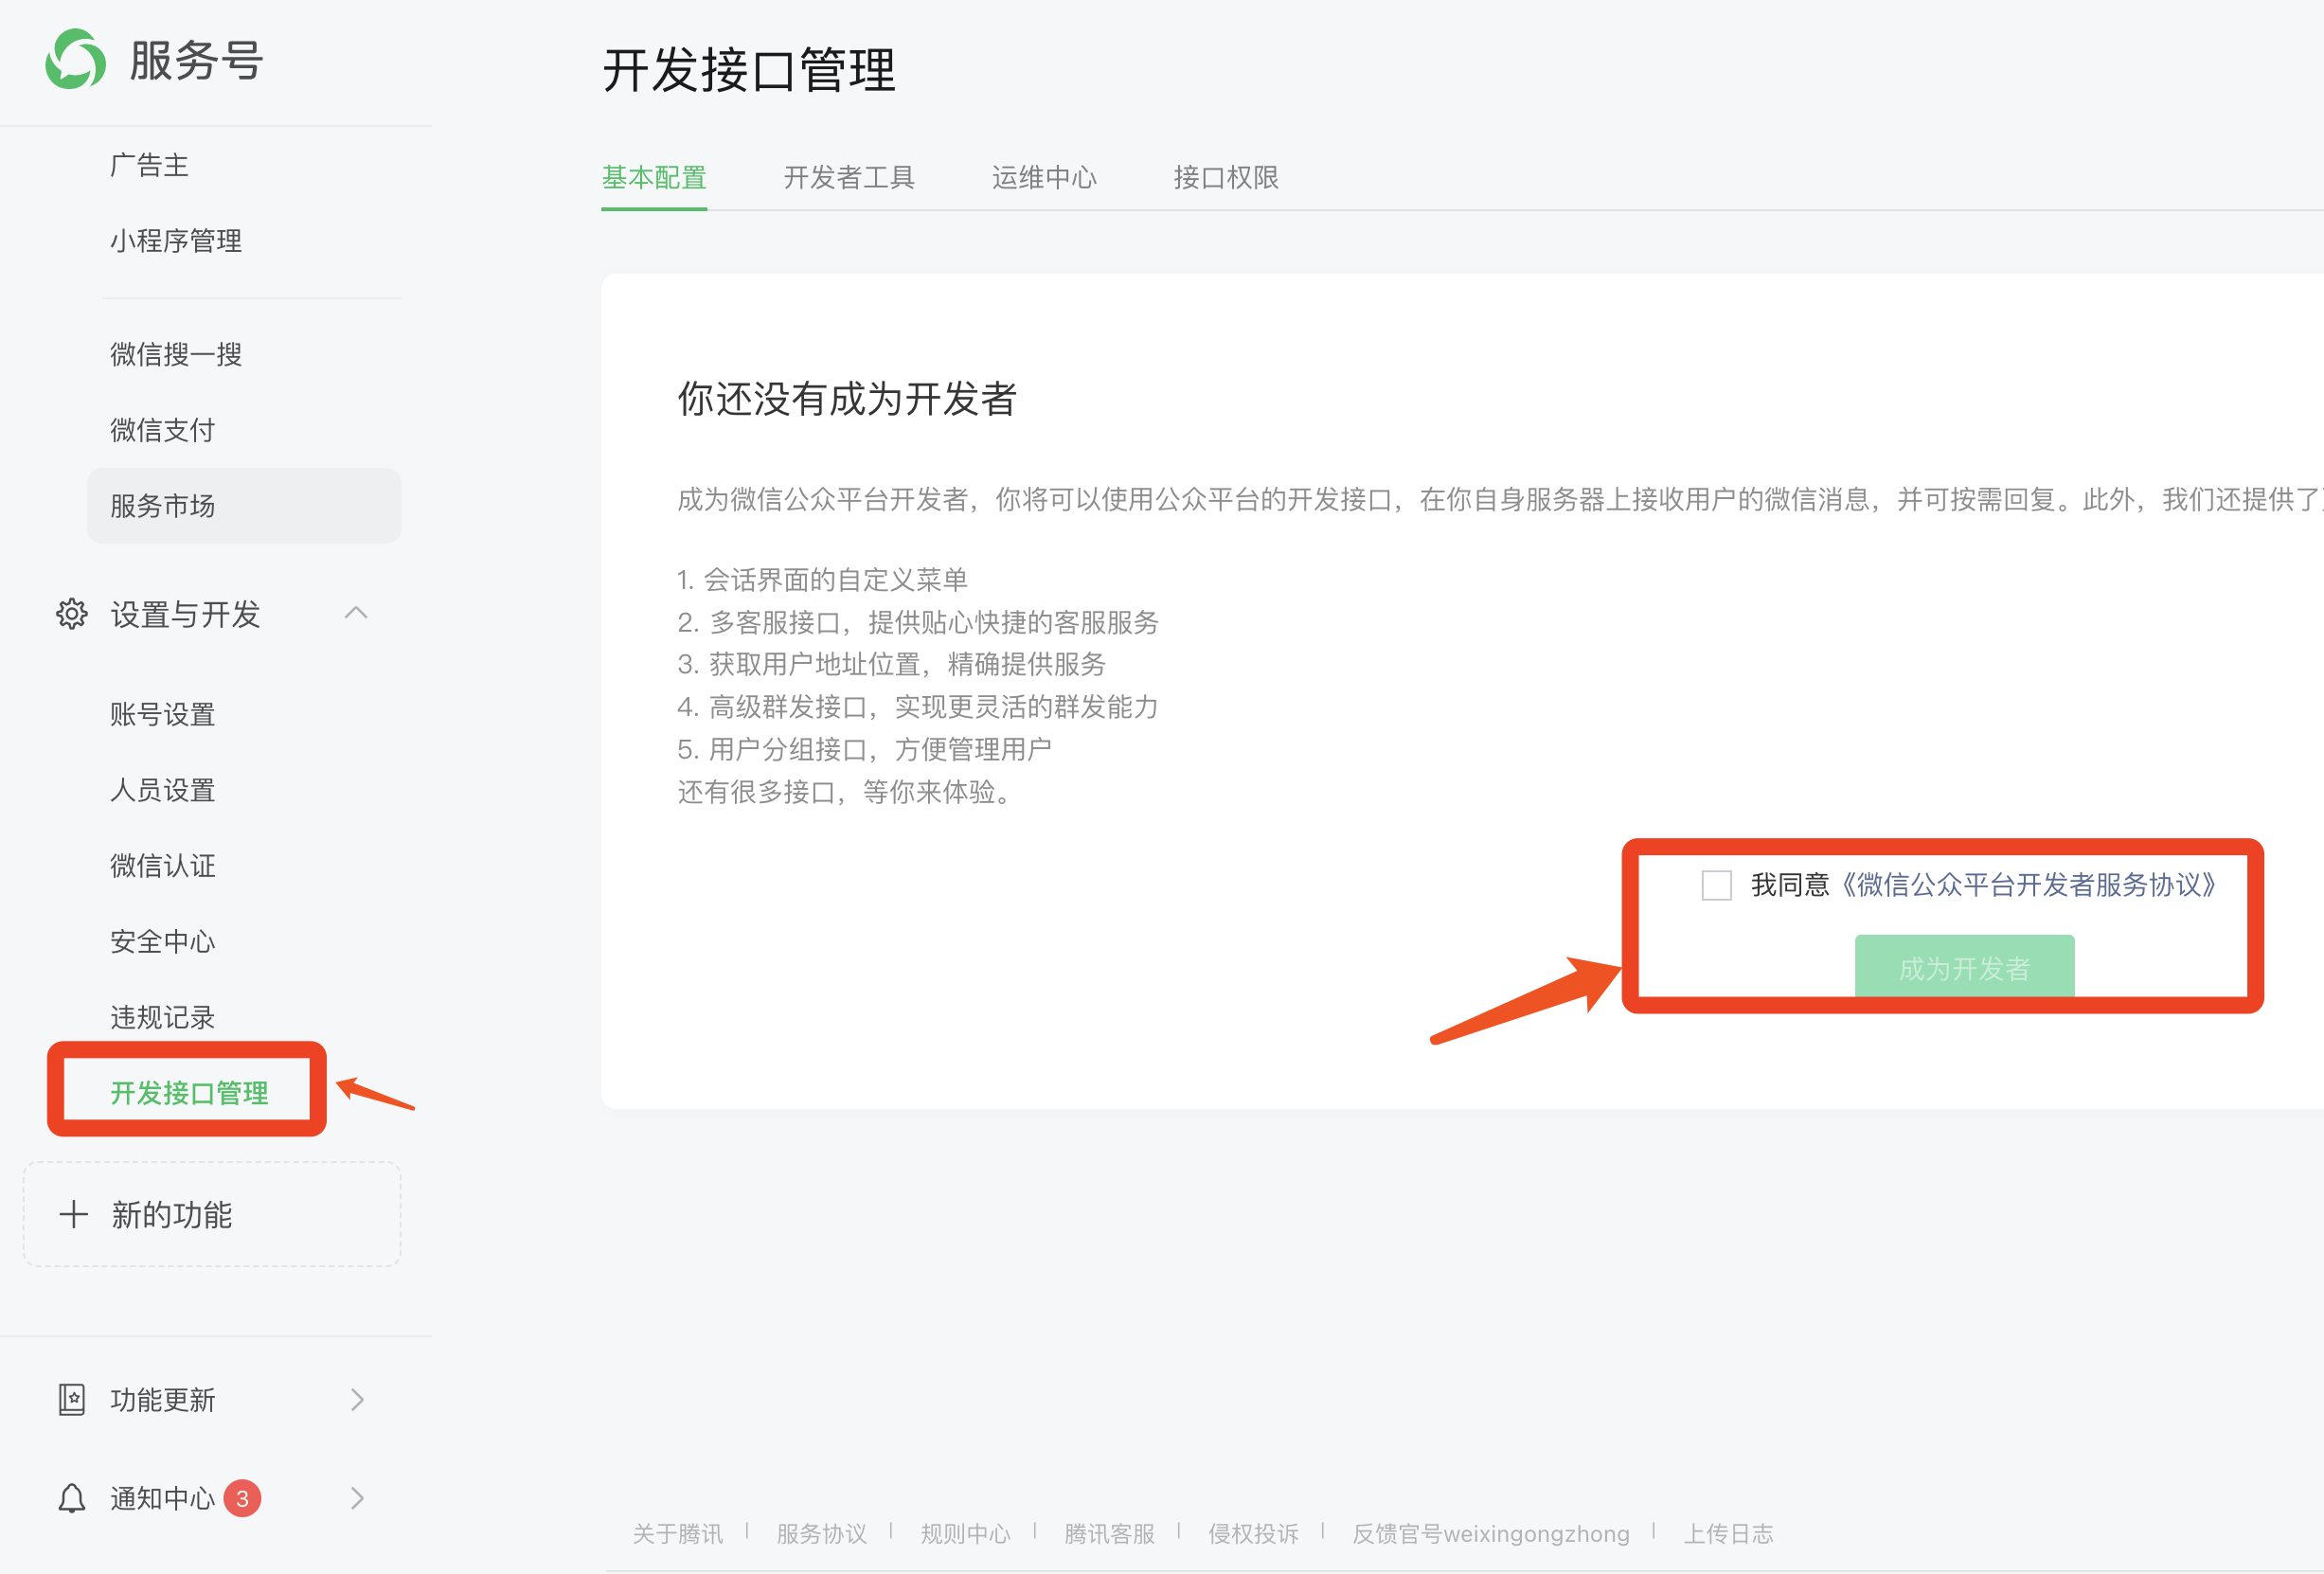This screenshot has height=1574, width=2324.
Task: Click the red notification badge showing 3
Action: tap(242, 1498)
